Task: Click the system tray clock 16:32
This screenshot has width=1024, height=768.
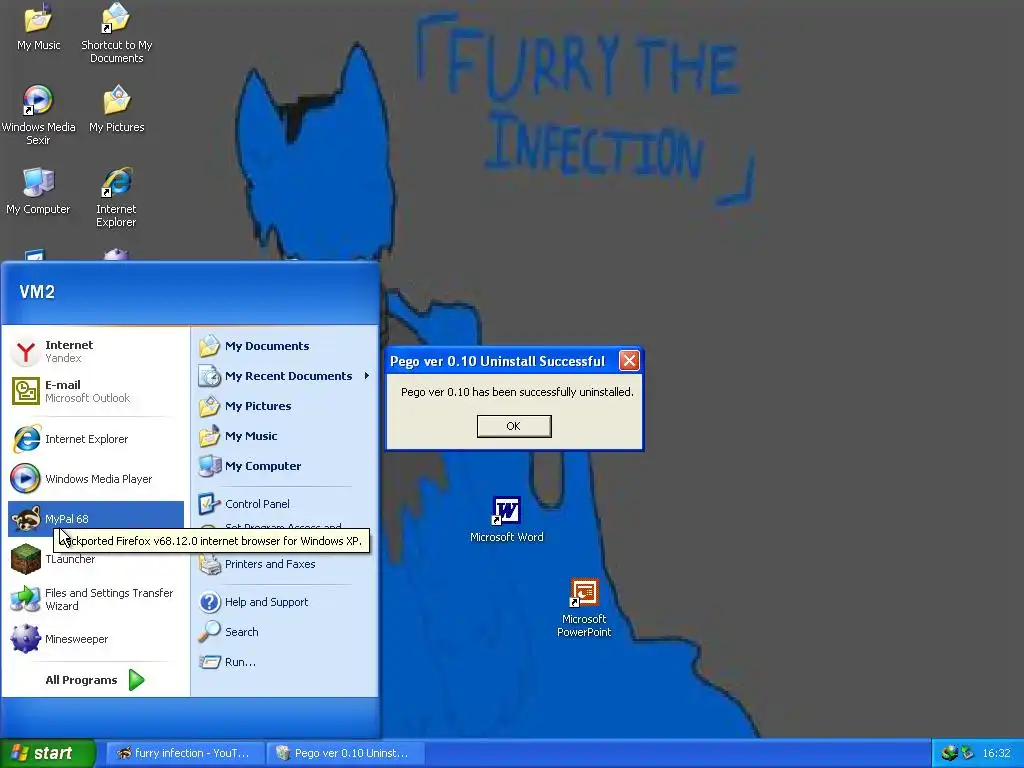Action: (996, 754)
